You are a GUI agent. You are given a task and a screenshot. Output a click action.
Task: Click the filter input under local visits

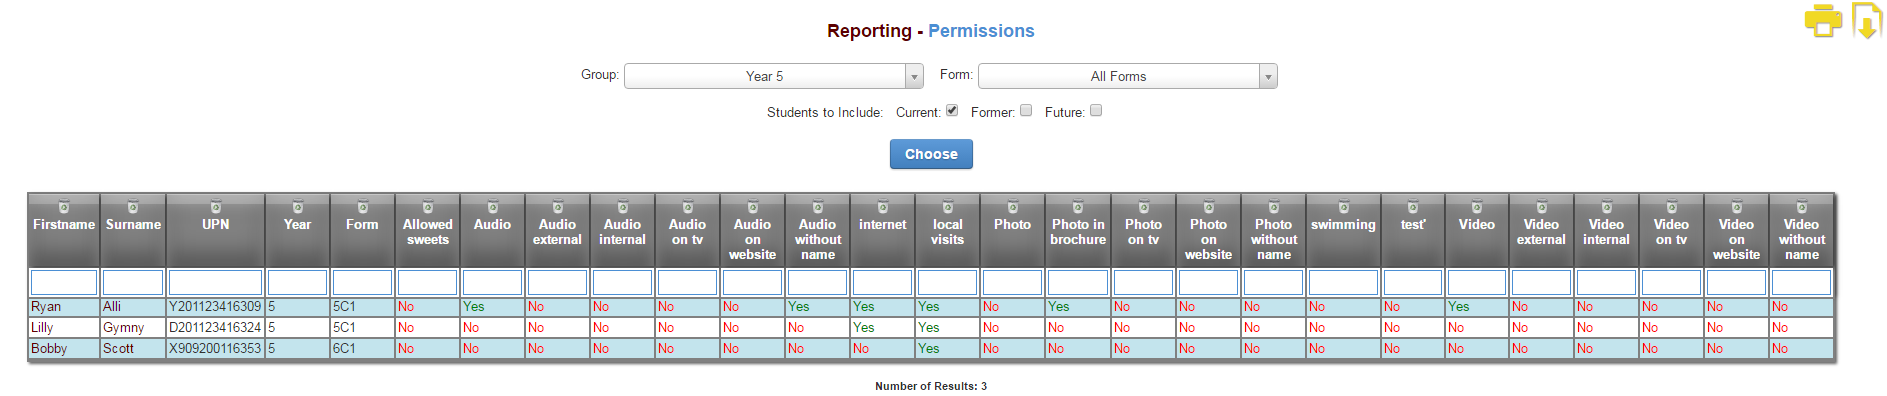tap(948, 282)
